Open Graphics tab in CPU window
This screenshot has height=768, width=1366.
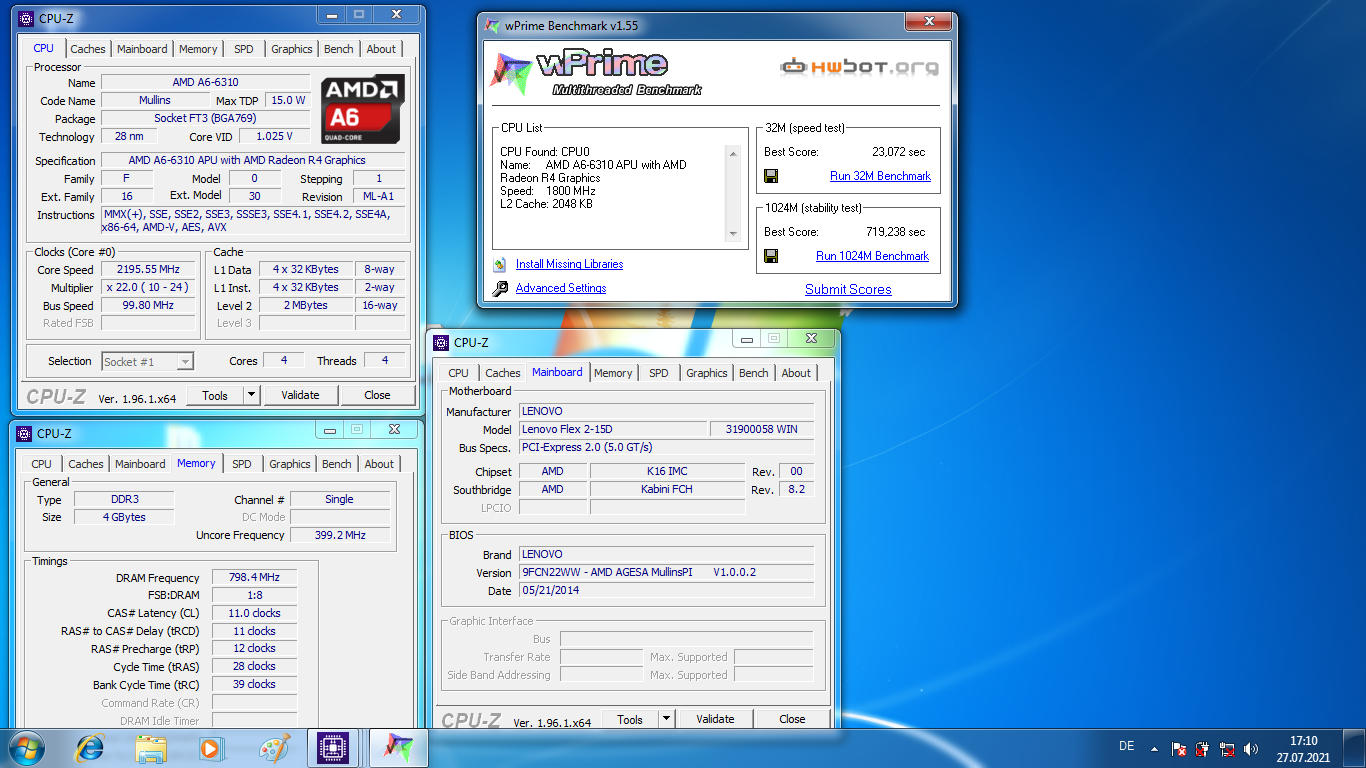[x=292, y=49]
